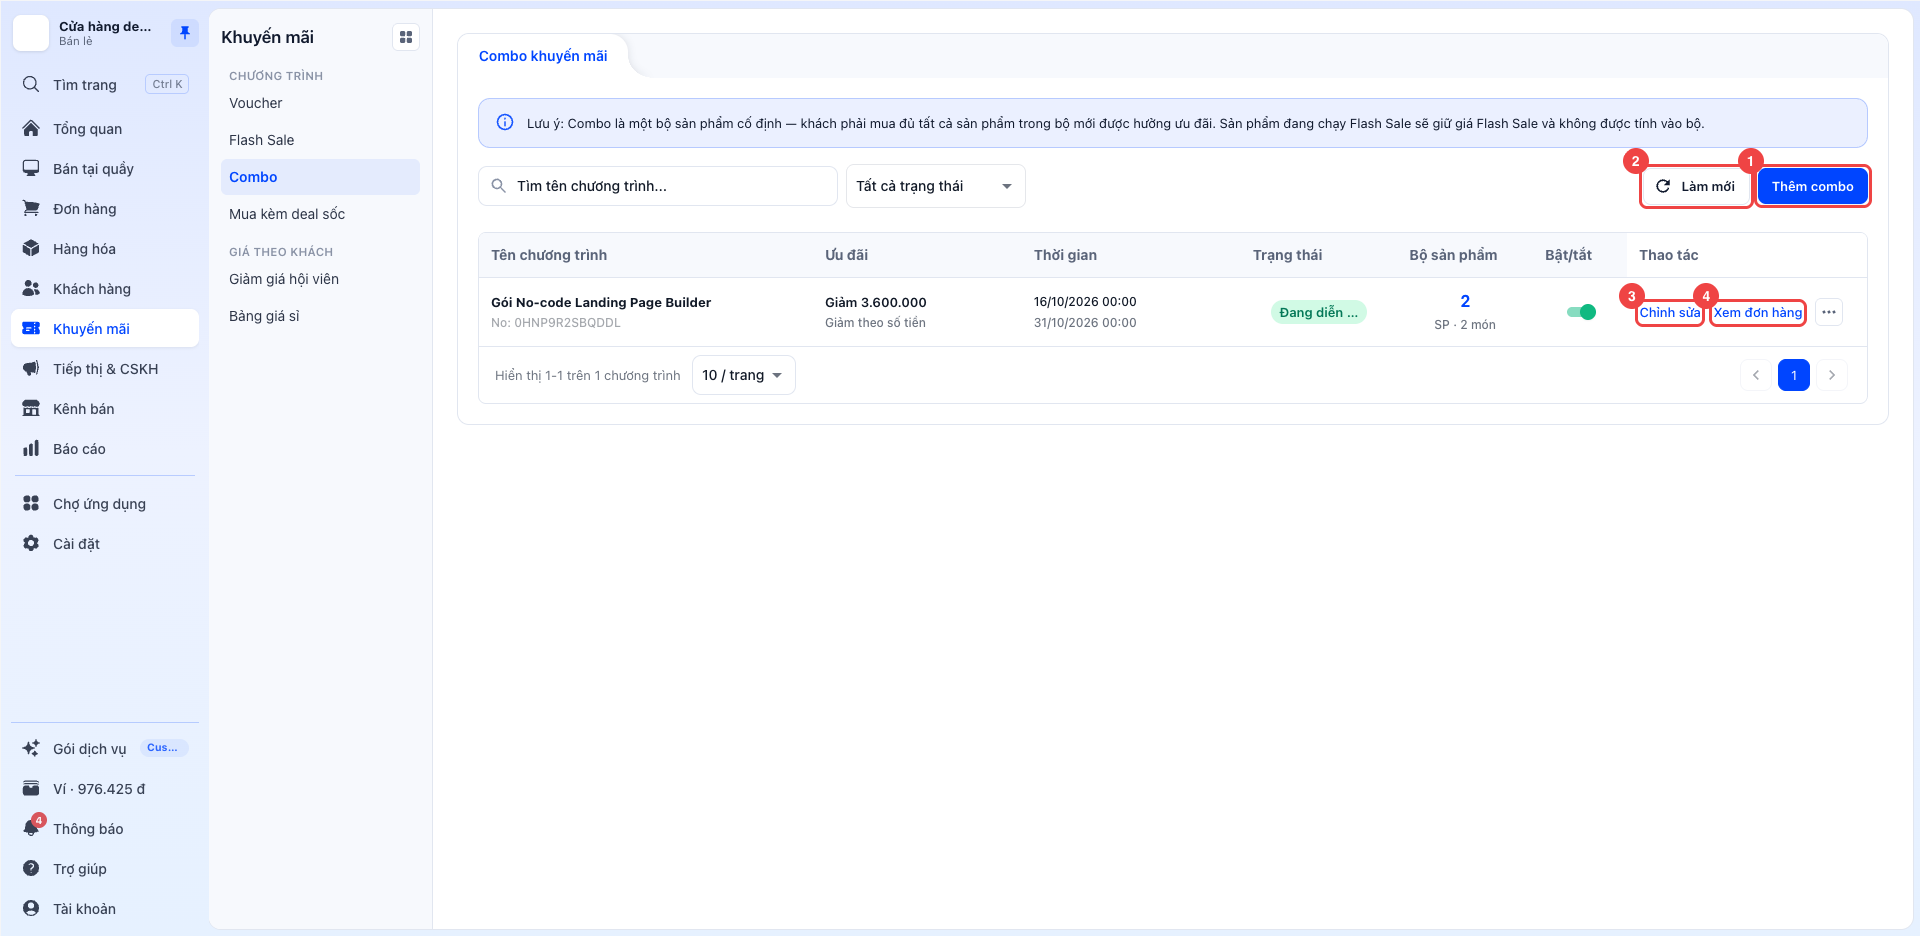This screenshot has height=936, width=1920.
Task: Click Xem đơn hàng link
Action: 1758,313
